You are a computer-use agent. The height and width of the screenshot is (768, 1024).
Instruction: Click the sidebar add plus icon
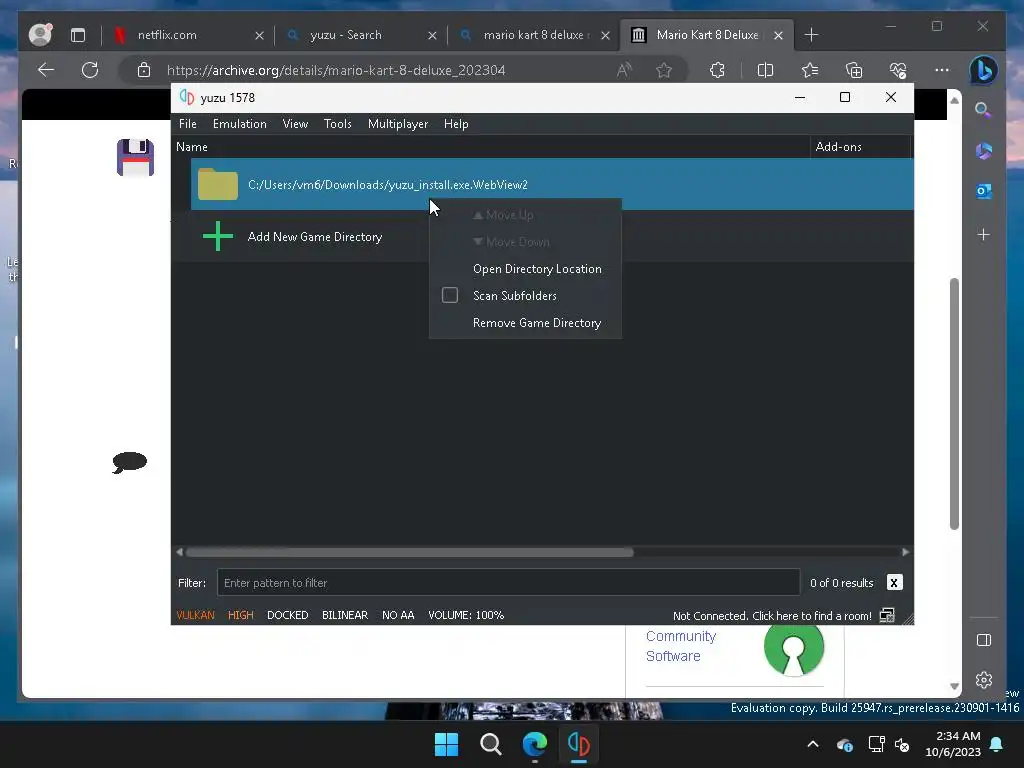[984, 234]
